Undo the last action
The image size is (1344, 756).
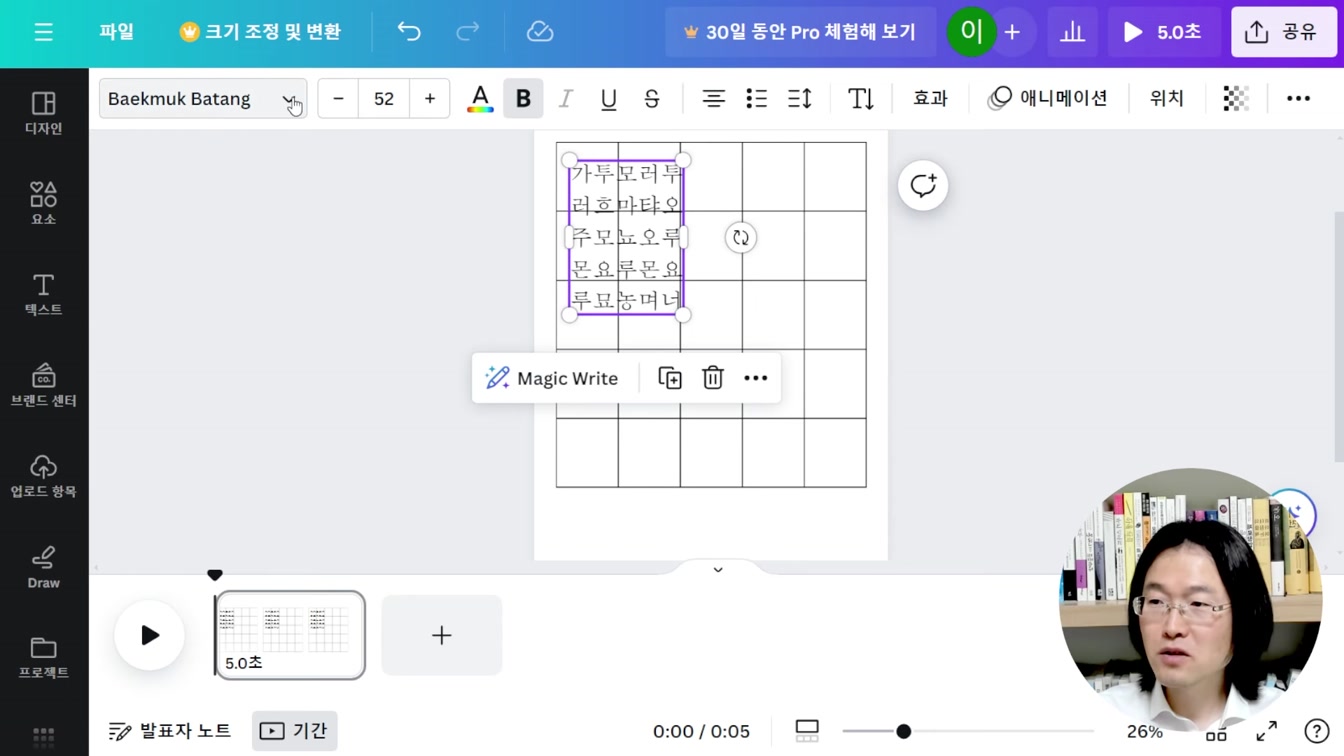click(409, 32)
